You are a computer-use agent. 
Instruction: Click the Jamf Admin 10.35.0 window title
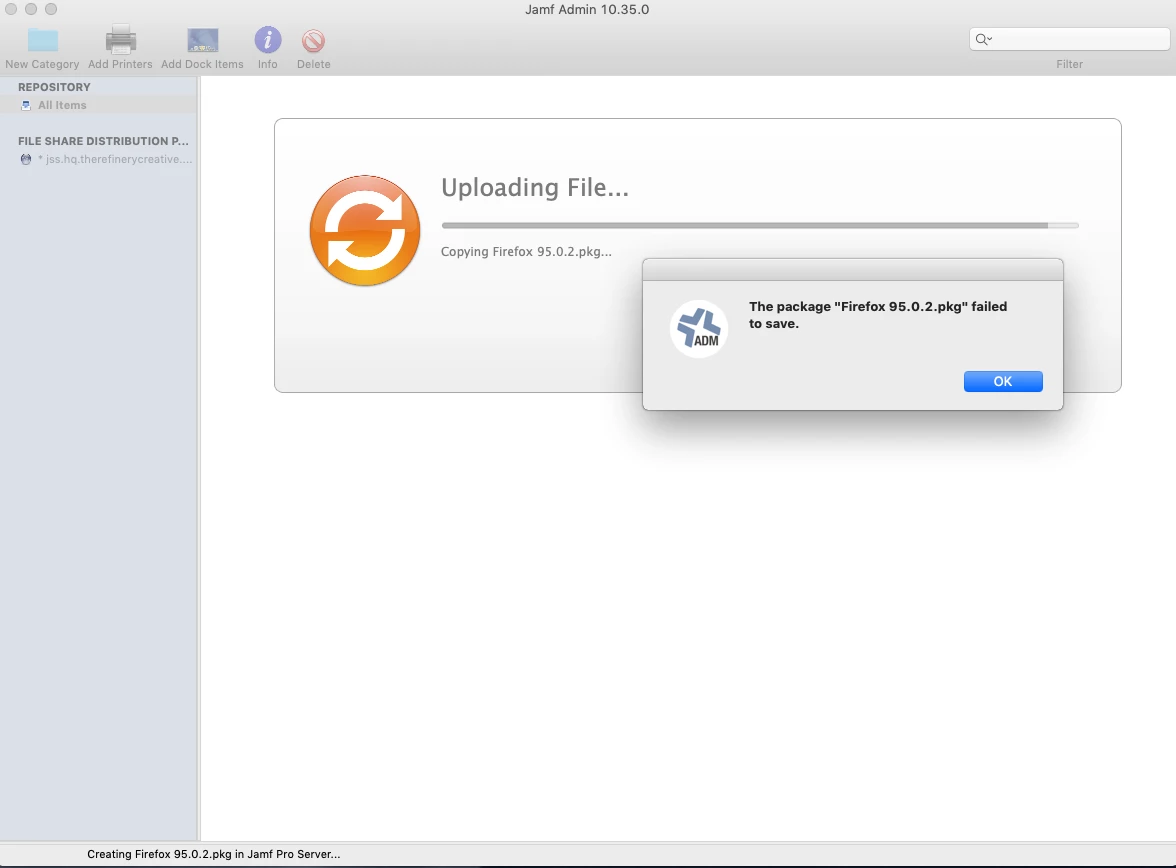point(587,10)
